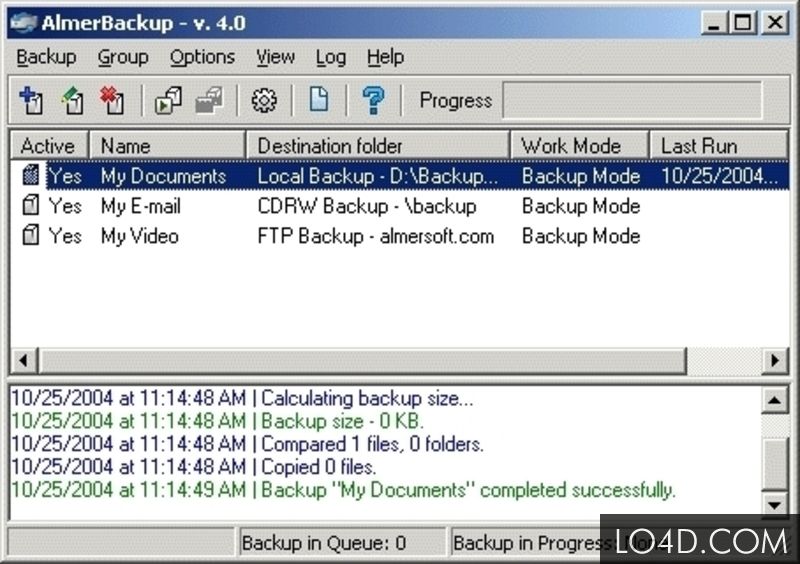The image size is (800, 564).
Task: Click the list's left scroll arrow
Action: point(23,360)
